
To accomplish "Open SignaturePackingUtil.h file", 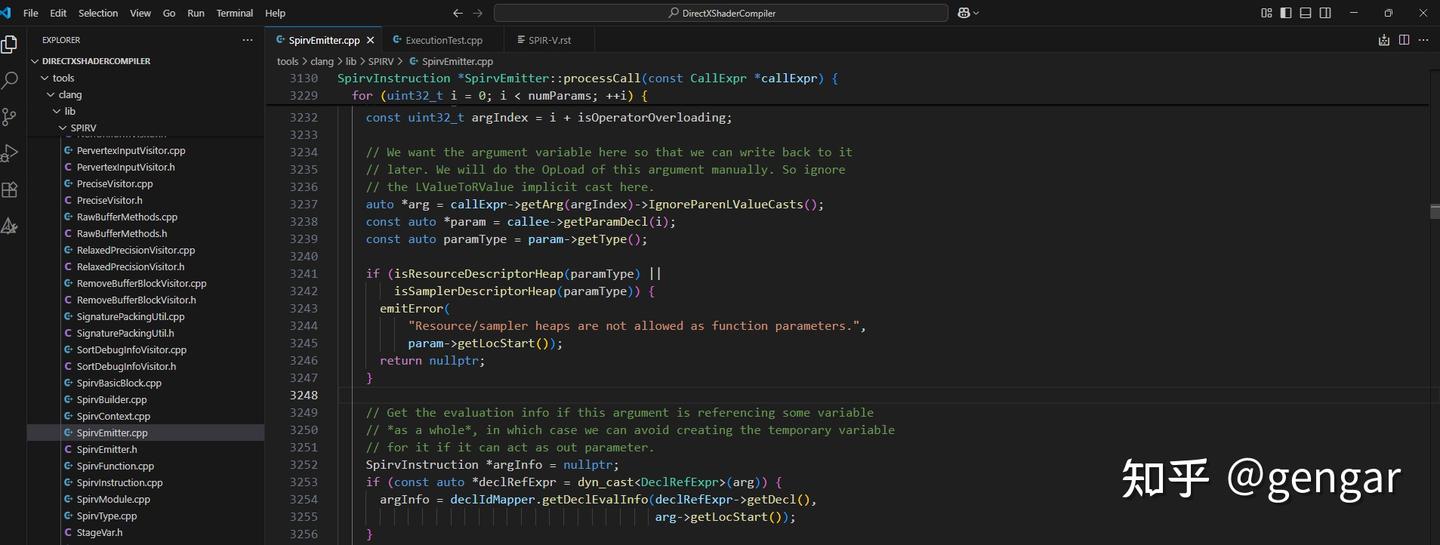I will (125, 333).
